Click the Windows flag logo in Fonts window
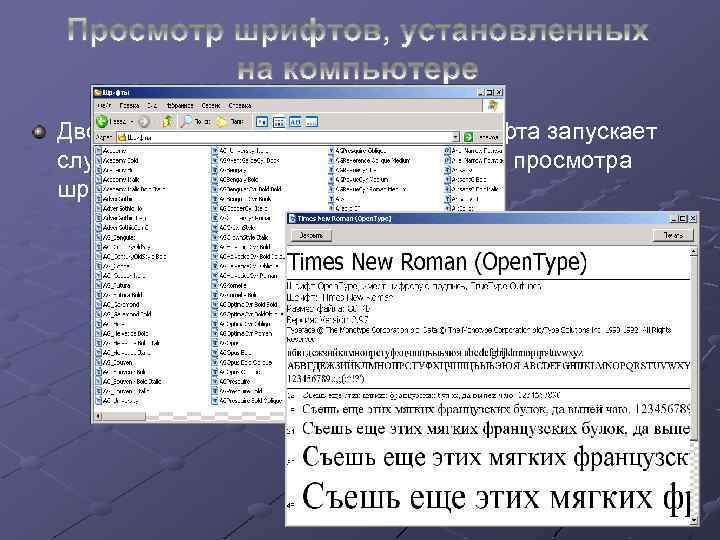 pos(493,106)
